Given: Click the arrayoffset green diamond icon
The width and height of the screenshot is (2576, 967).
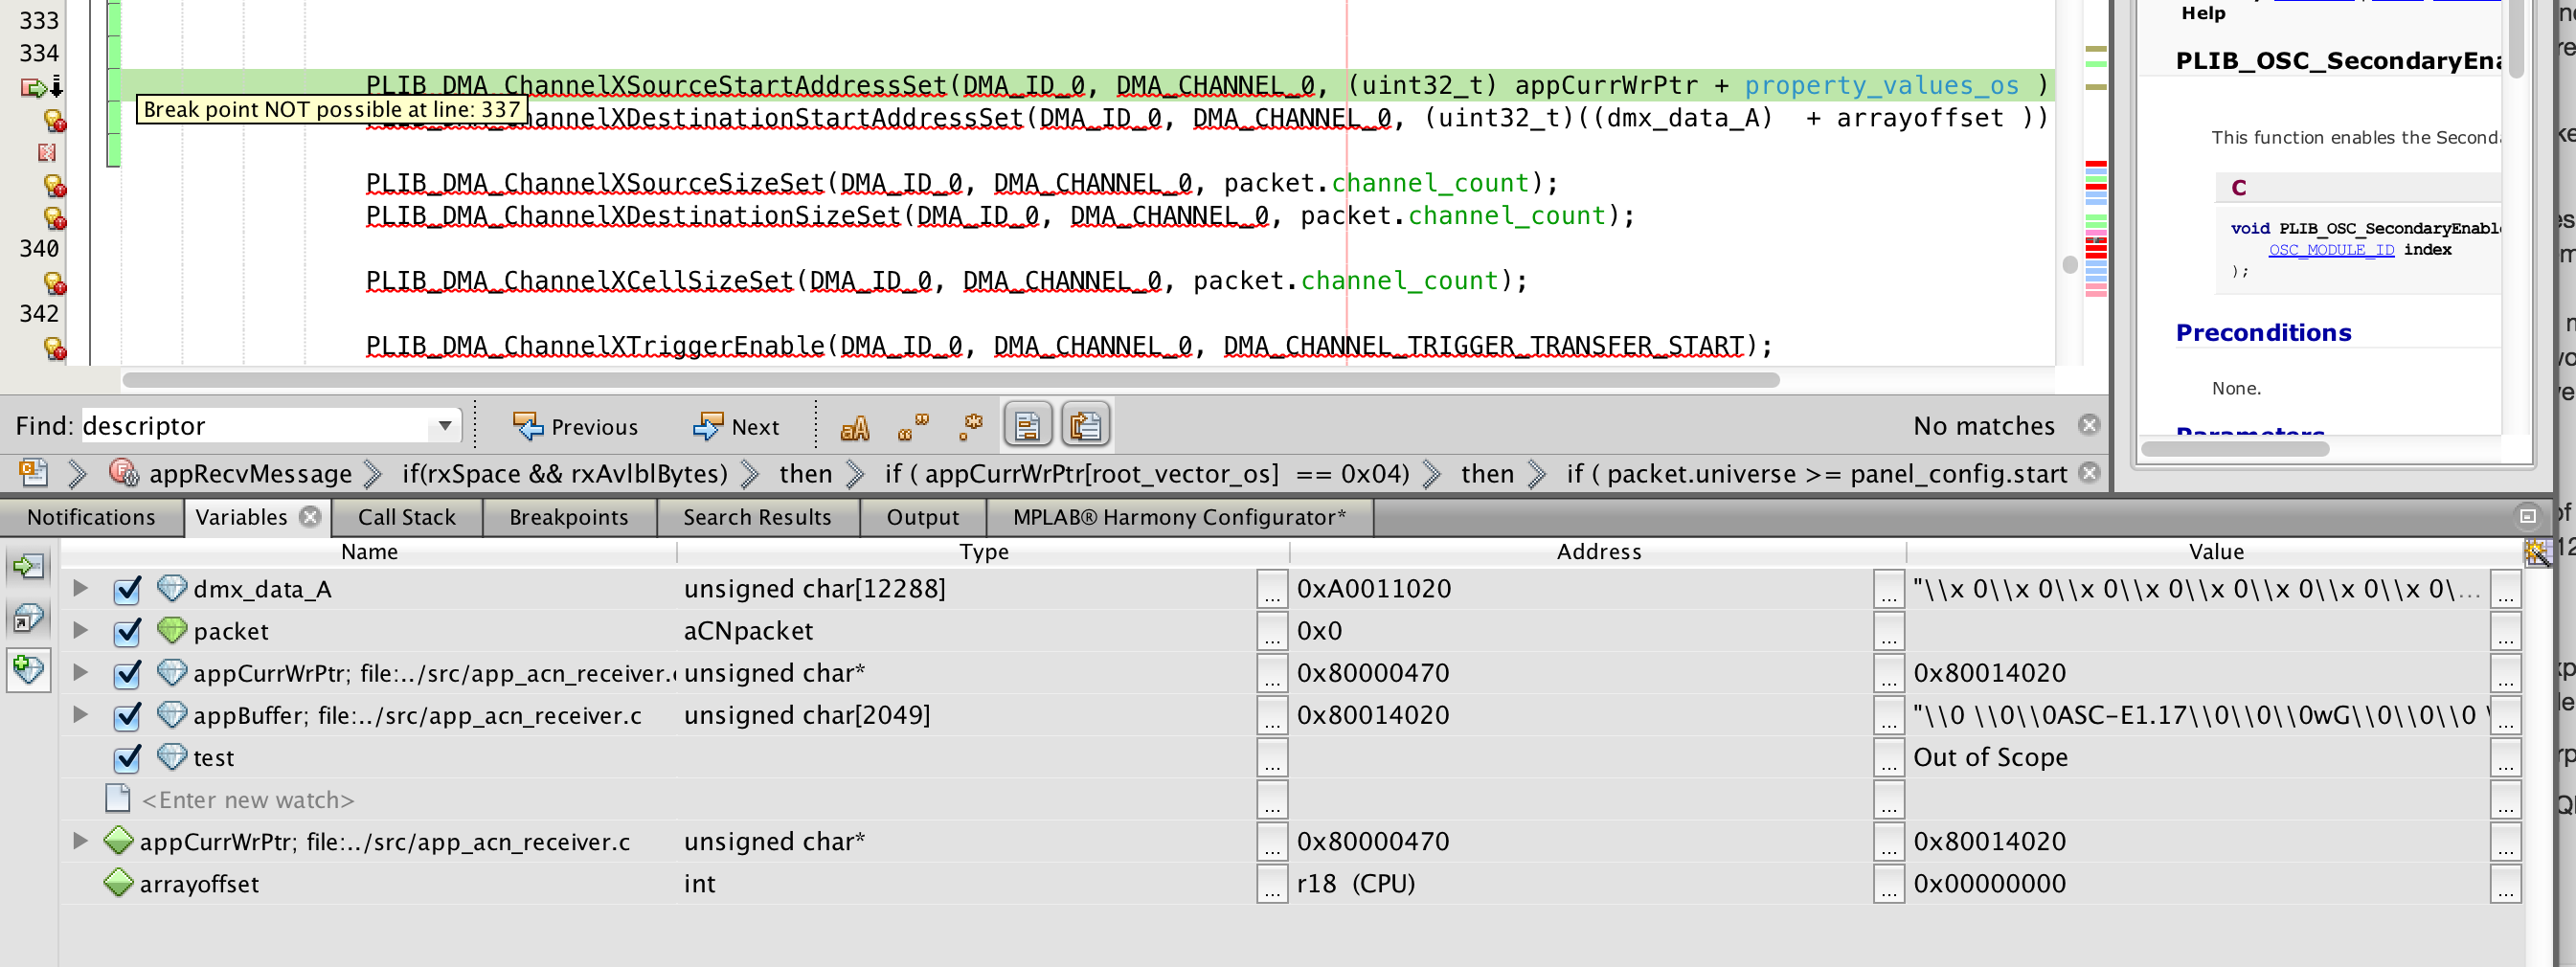Looking at the screenshot, I should 119,883.
